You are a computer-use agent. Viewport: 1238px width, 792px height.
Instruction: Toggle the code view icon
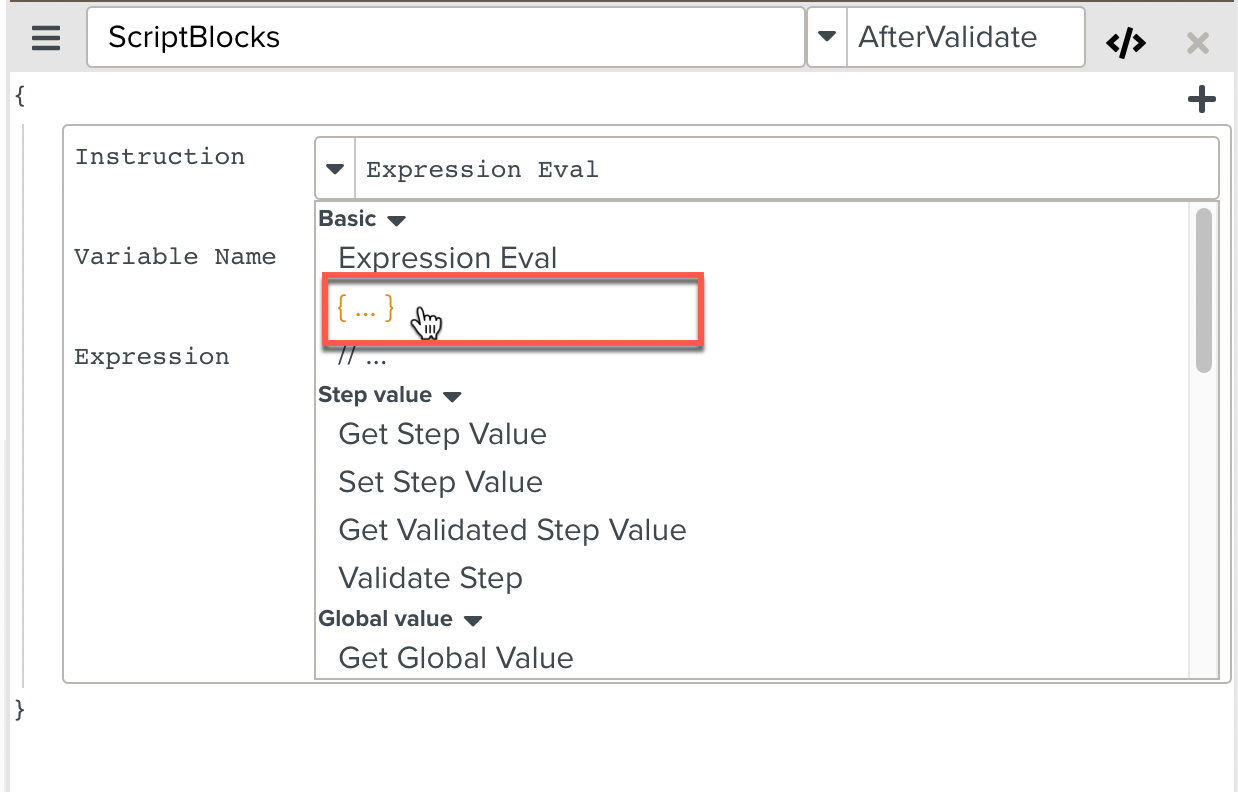coord(1126,42)
